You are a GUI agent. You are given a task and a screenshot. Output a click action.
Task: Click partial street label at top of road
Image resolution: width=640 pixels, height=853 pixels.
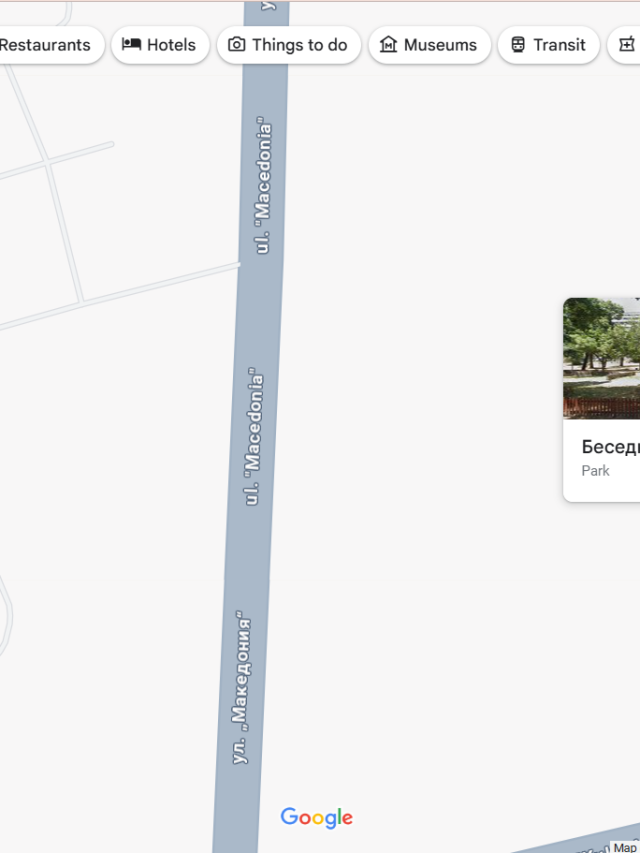268,5
